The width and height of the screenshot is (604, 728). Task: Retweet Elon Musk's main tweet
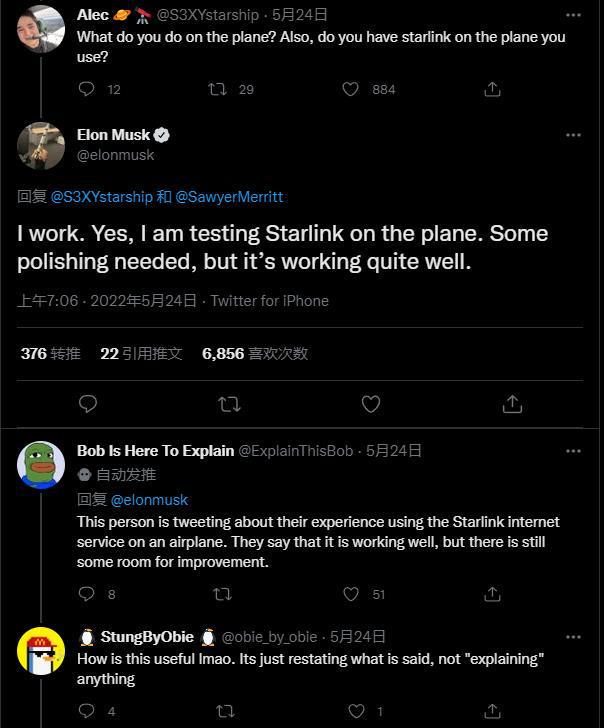[229, 404]
